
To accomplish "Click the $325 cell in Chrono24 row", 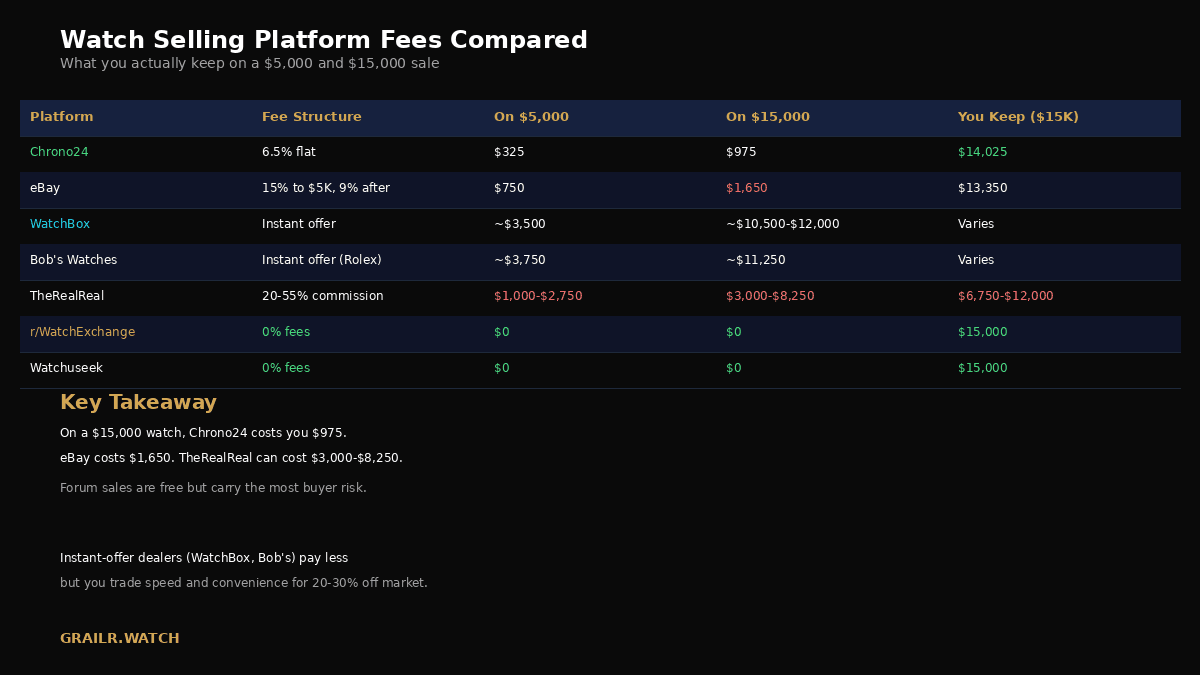I will click(x=509, y=152).
